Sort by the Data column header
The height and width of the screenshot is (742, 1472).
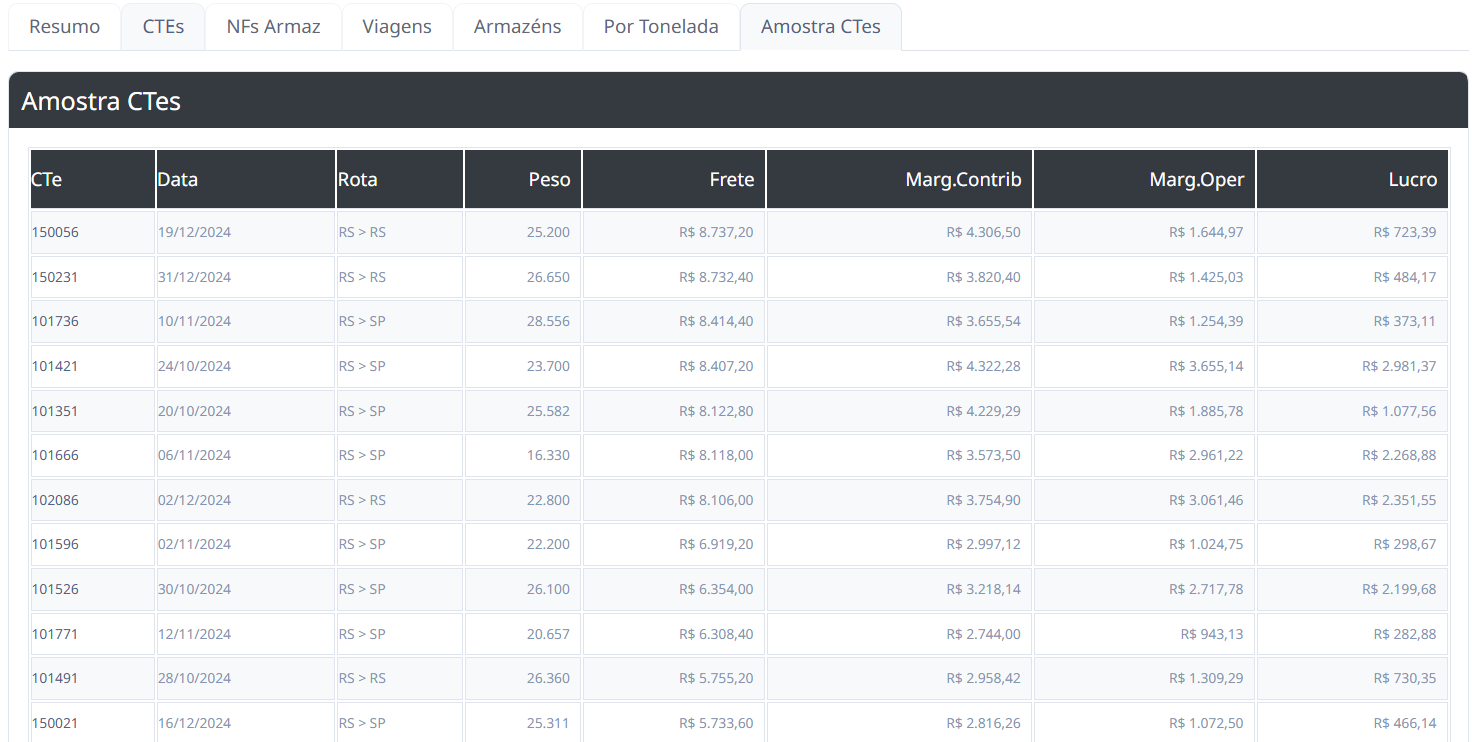coord(245,179)
